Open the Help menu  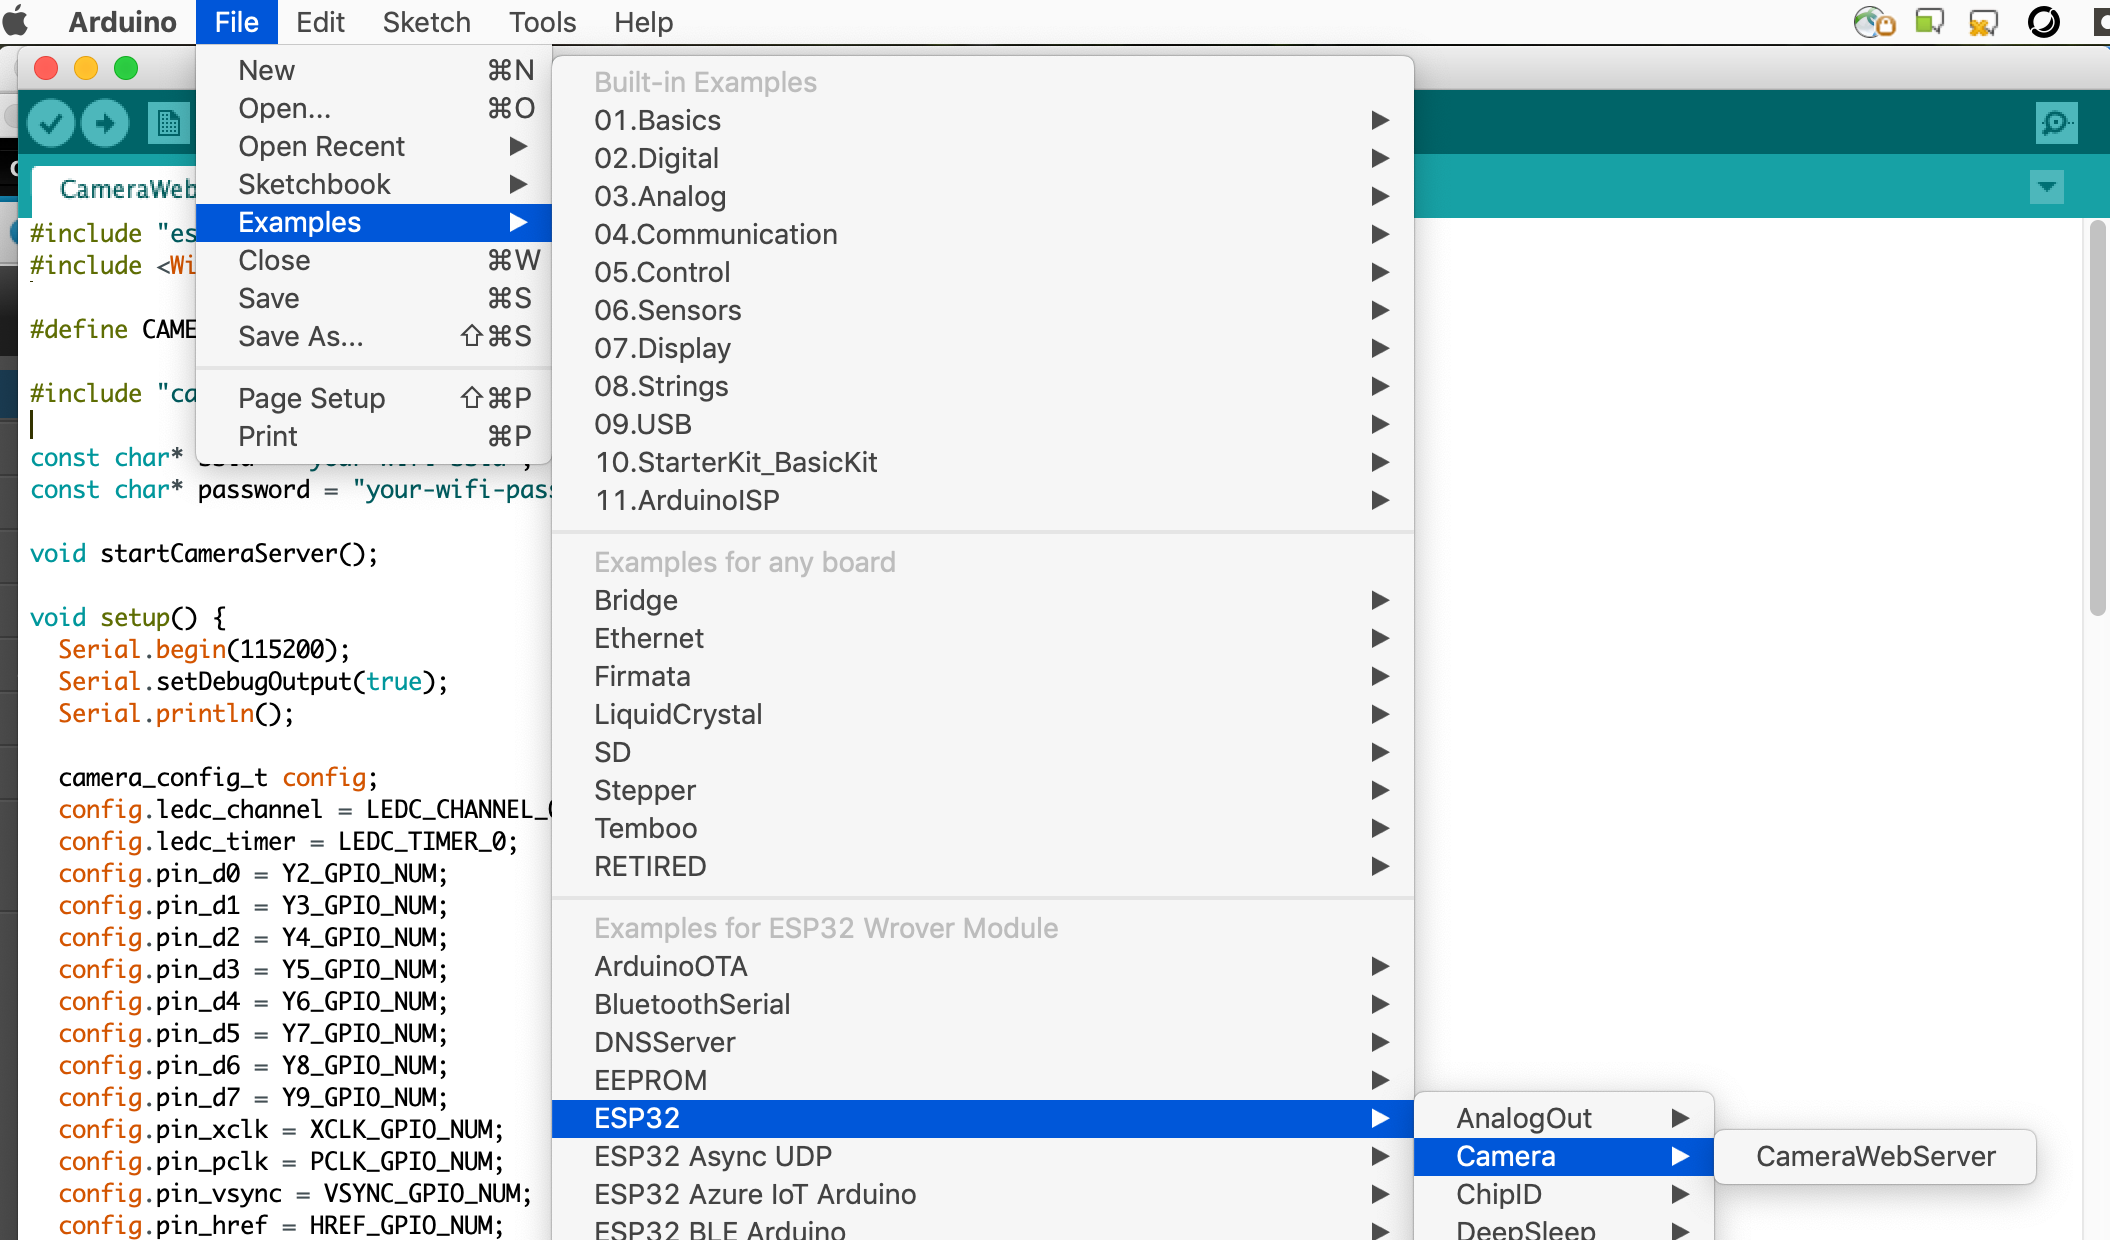(x=643, y=22)
